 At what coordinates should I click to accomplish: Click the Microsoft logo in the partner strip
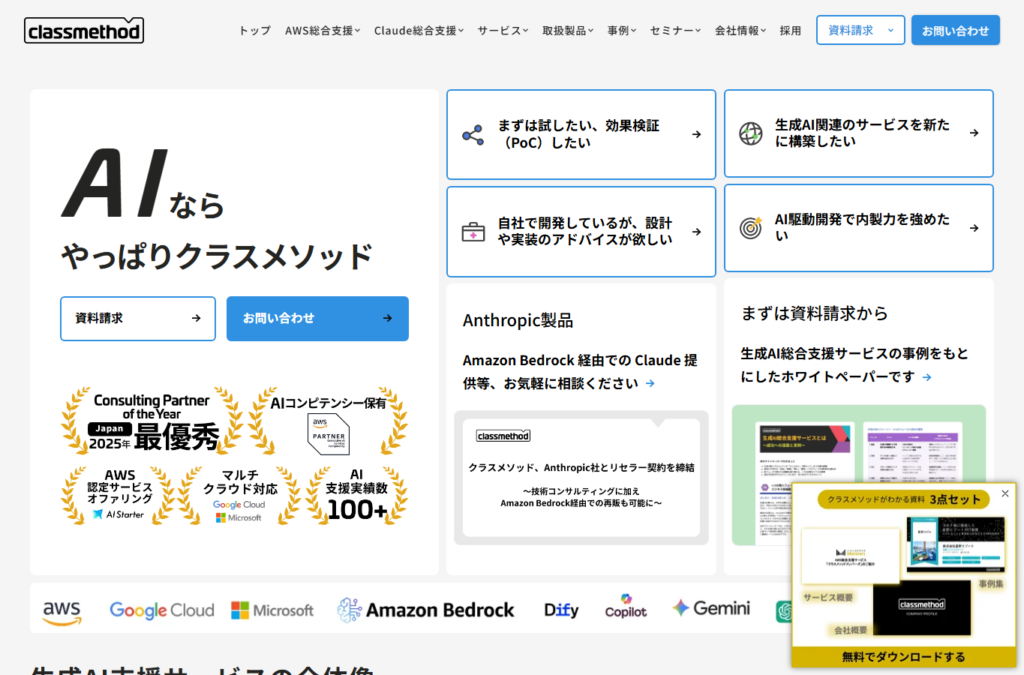click(272, 610)
